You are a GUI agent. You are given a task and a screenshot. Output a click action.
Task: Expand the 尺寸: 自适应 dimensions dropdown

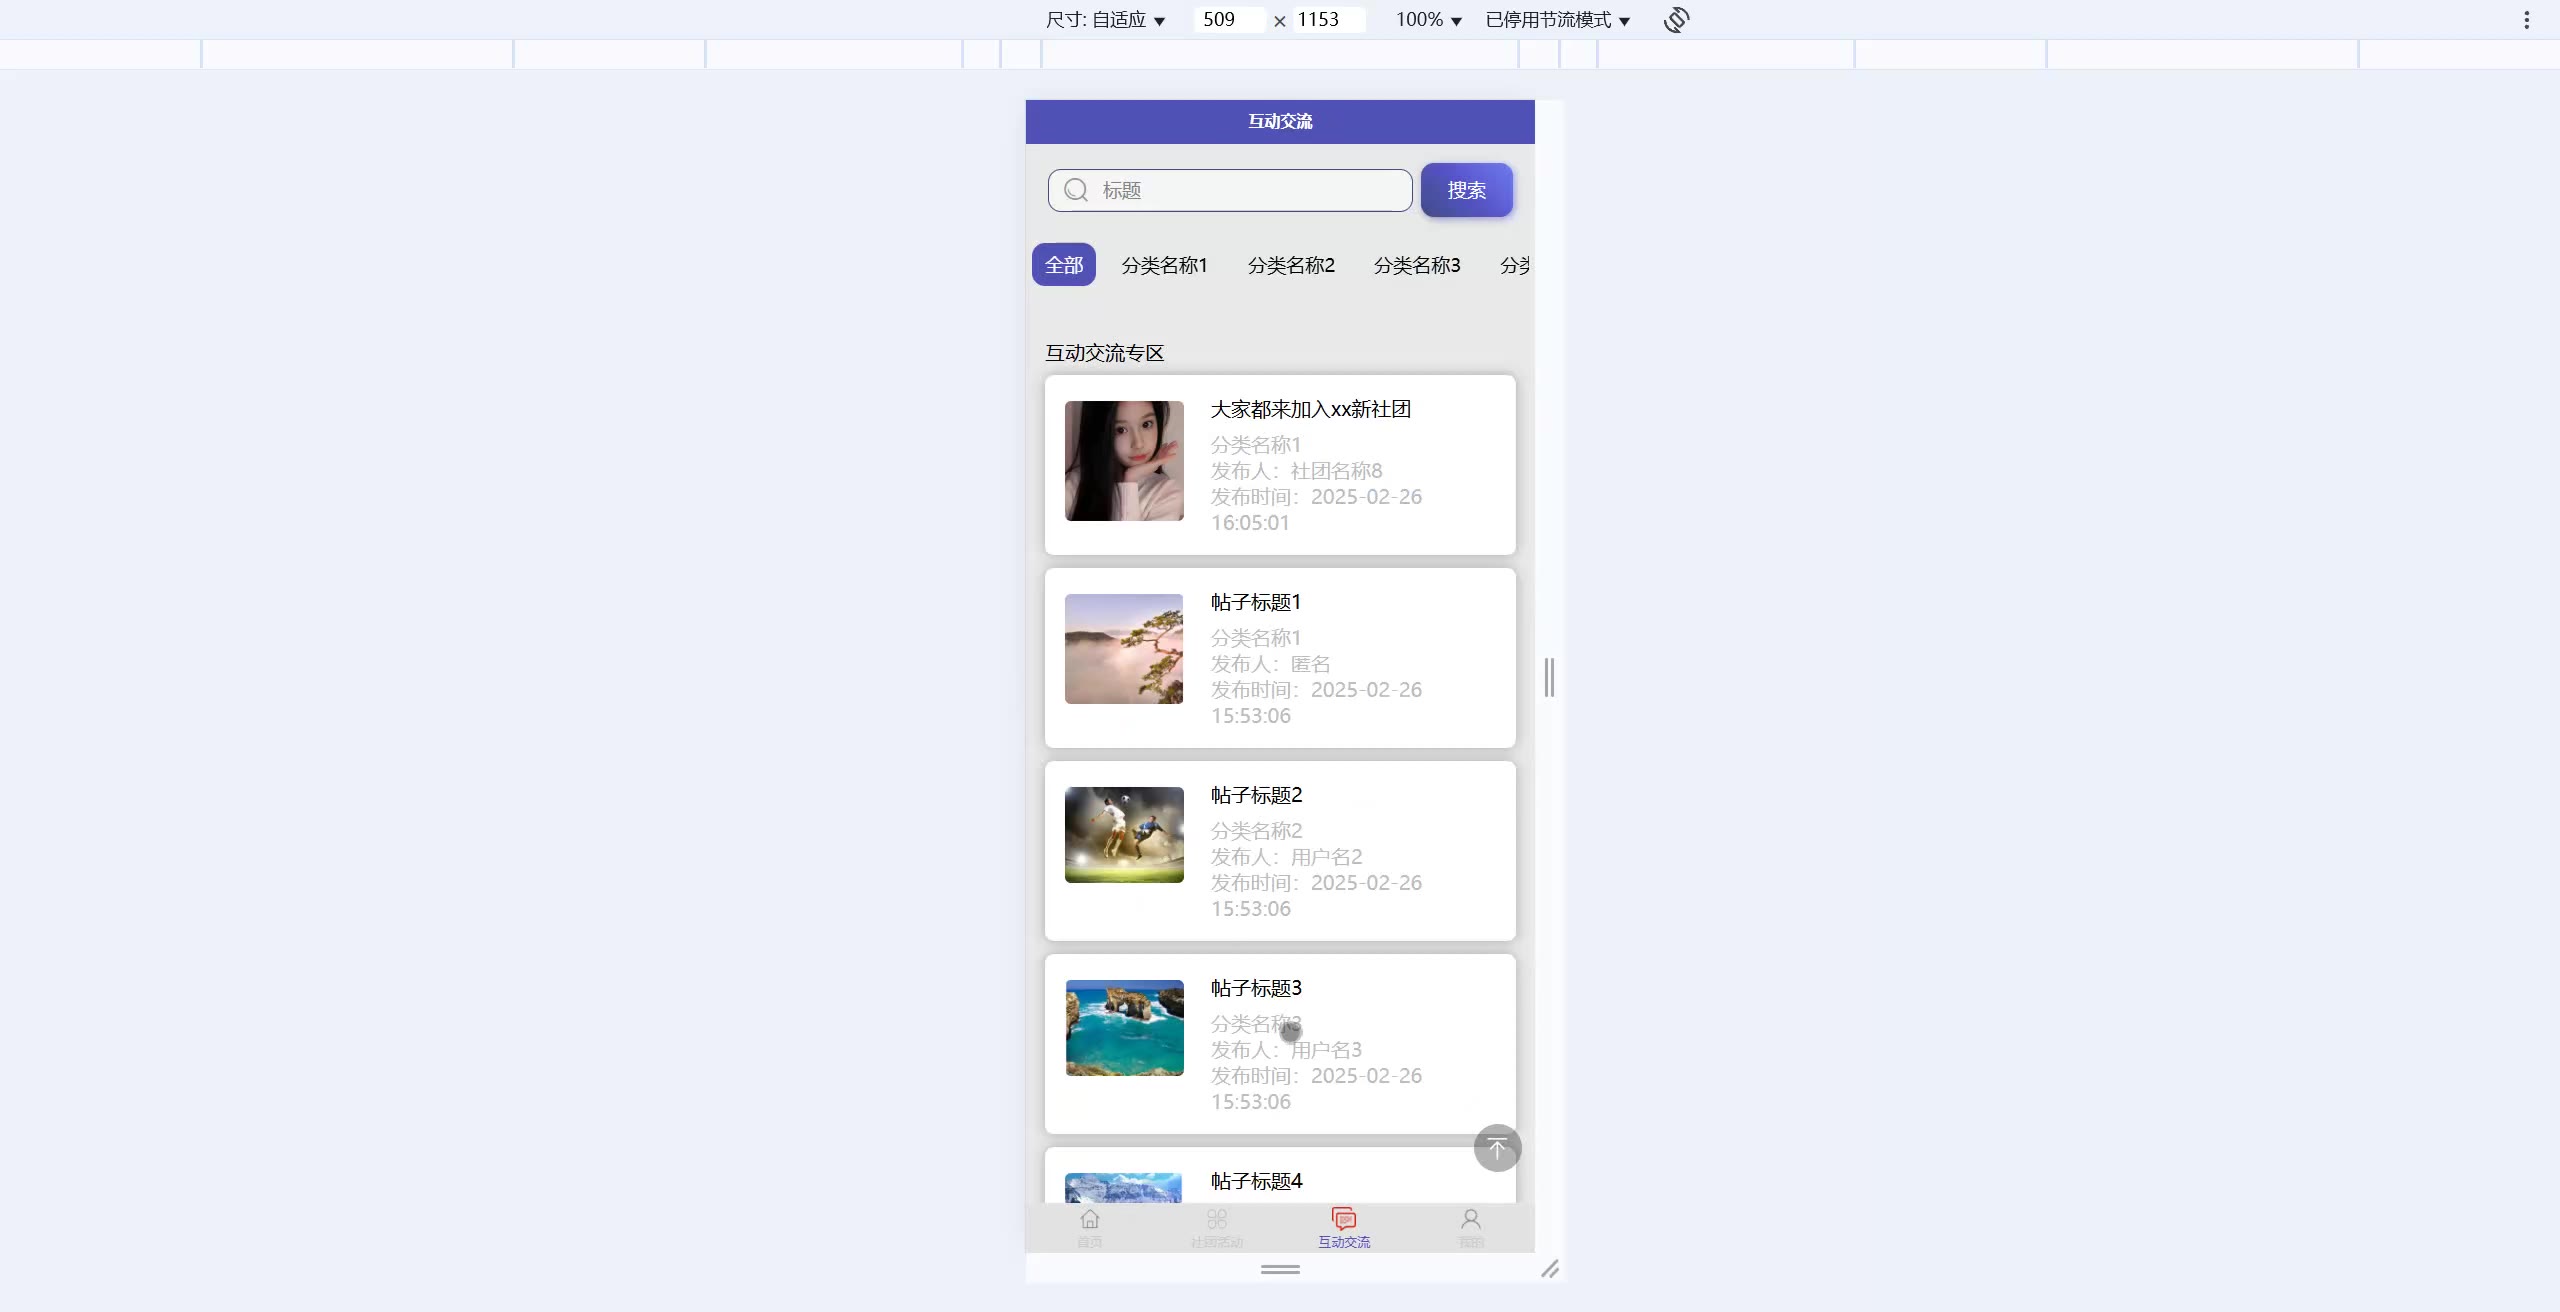click(x=1105, y=20)
